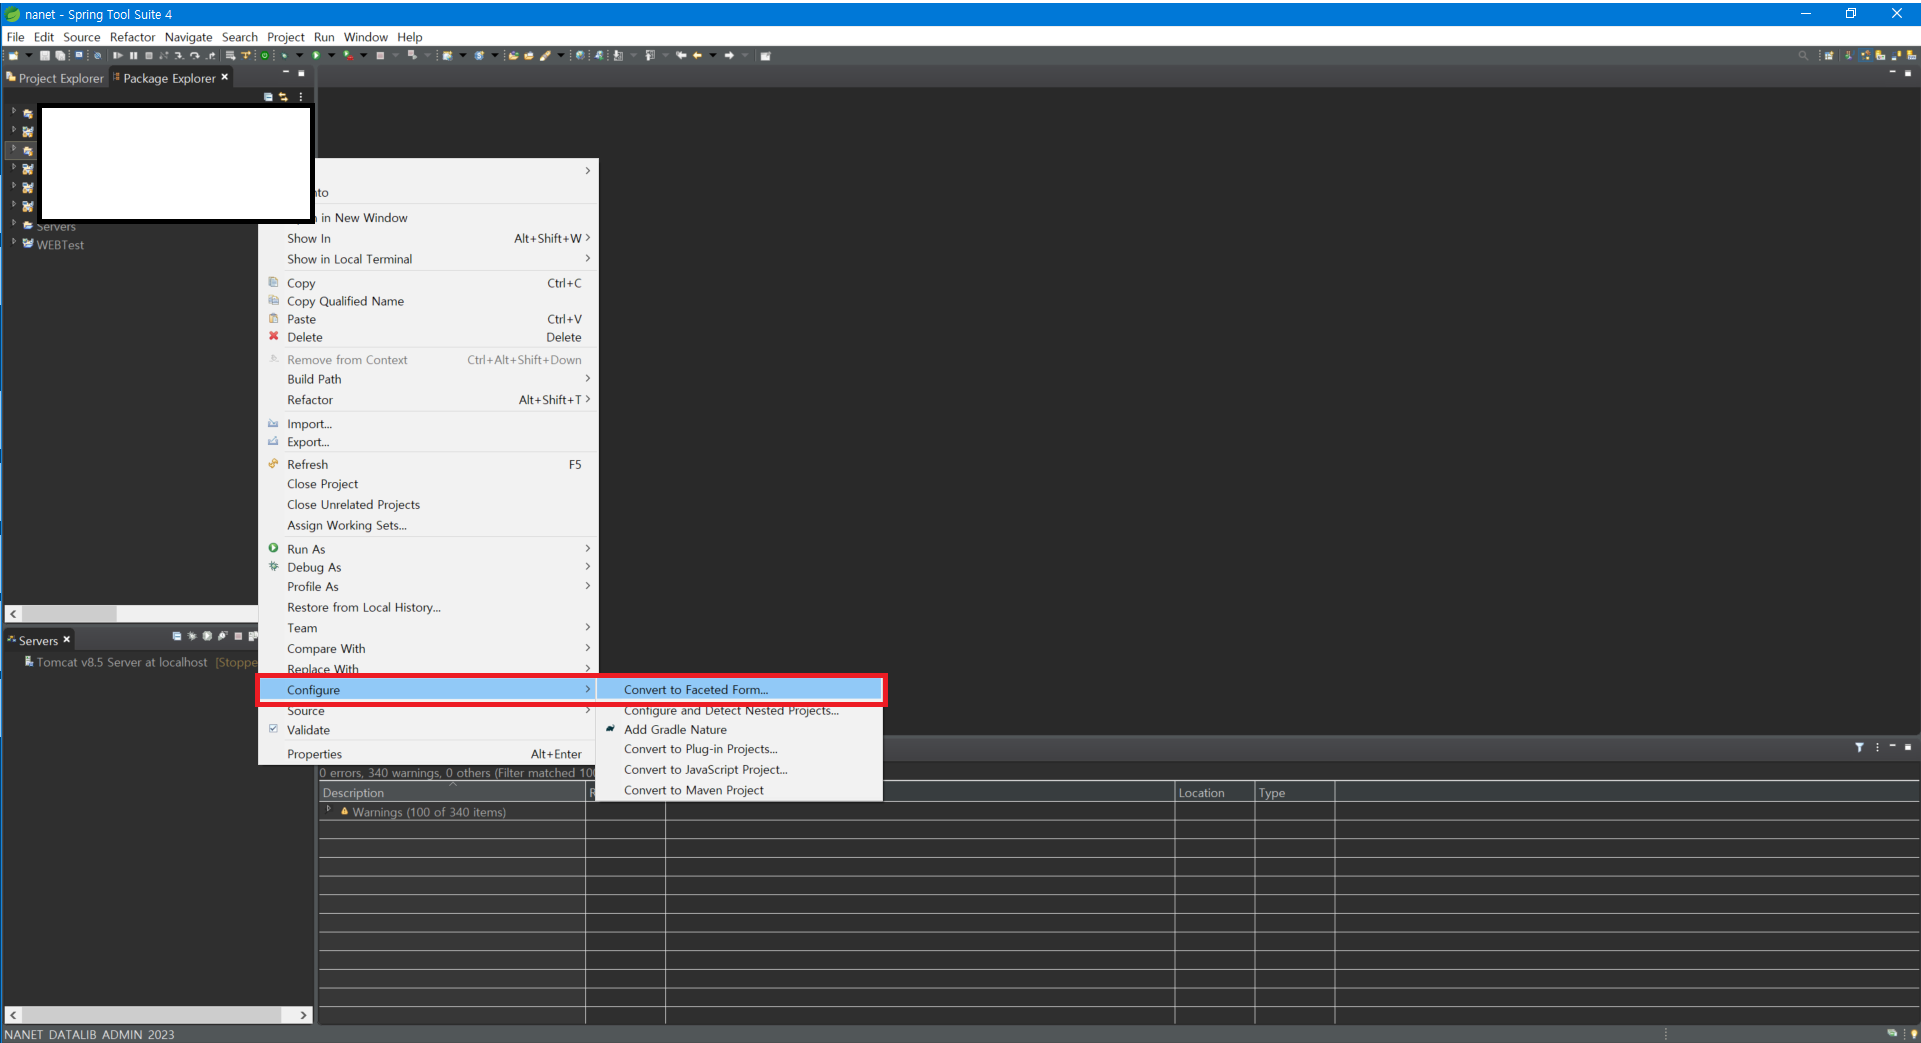Viewport: 1921px width, 1043px height.
Task: Maximize the Package Explorer panel
Action: (301, 73)
